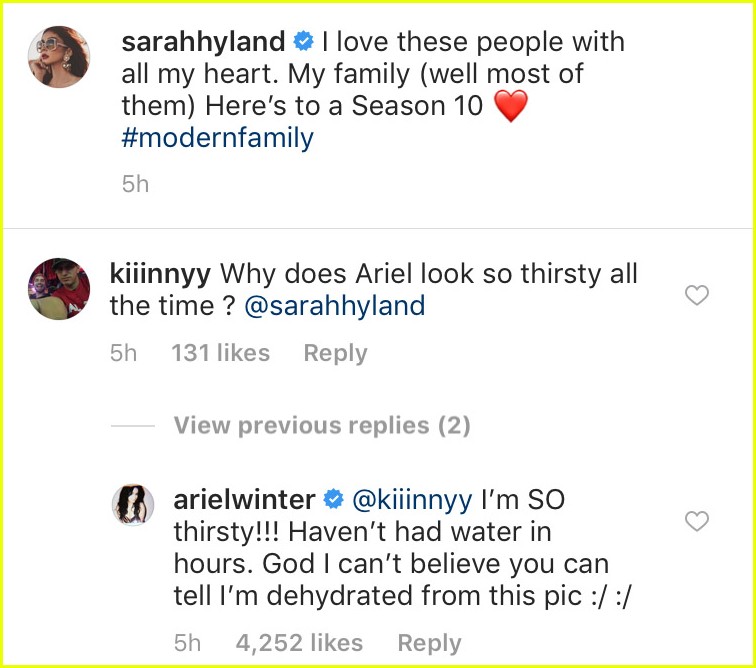This screenshot has height=668, width=756.
Task: Click the red heart emoji
Action: [510, 106]
